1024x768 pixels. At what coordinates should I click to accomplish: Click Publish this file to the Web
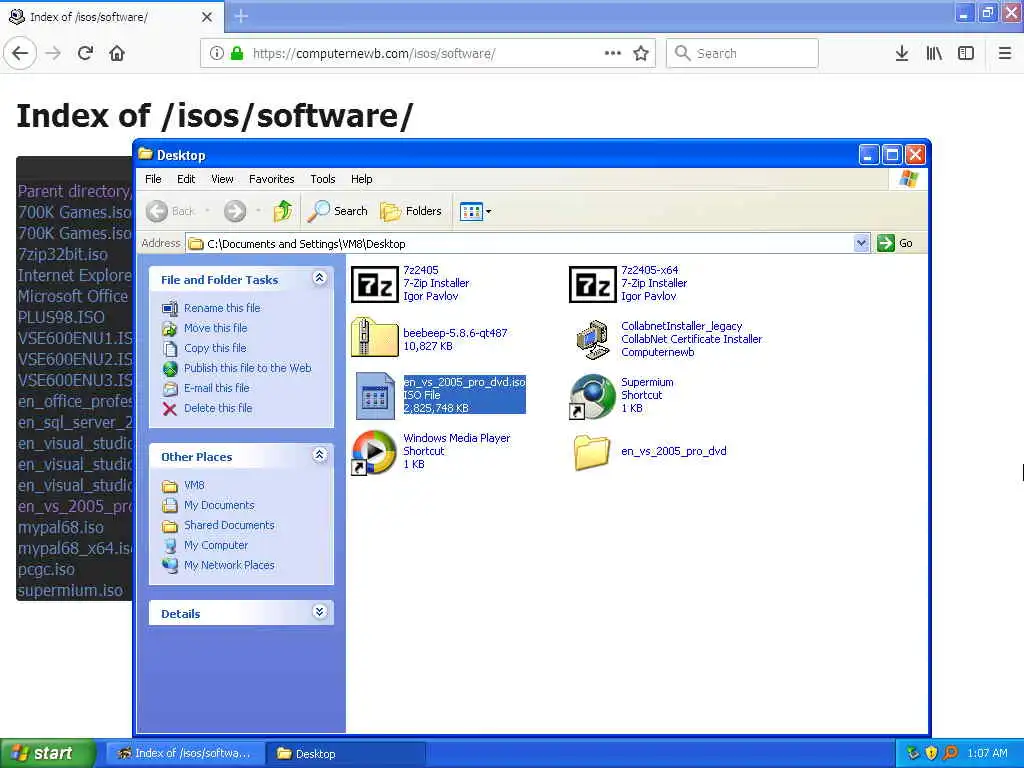click(x=248, y=368)
